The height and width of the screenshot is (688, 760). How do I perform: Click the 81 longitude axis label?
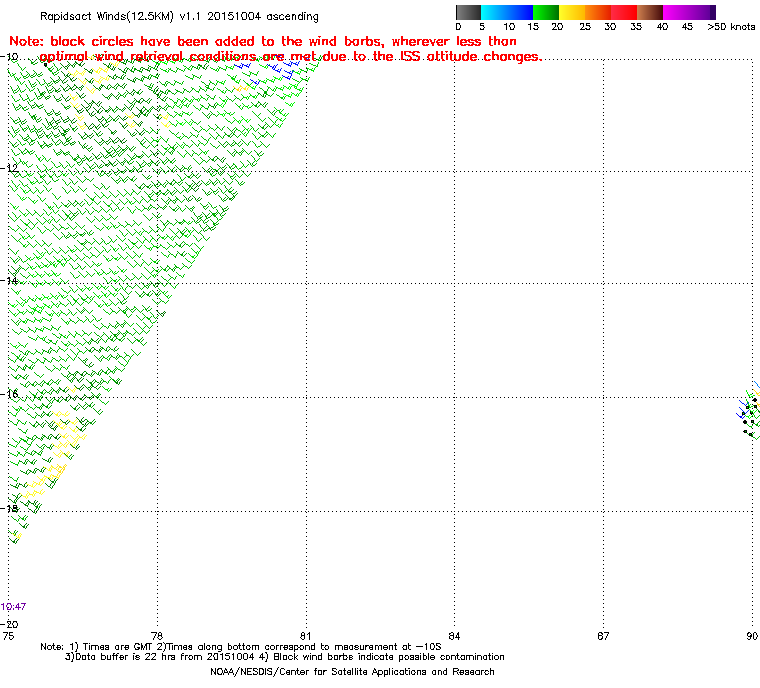pyautogui.click(x=306, y=636)
